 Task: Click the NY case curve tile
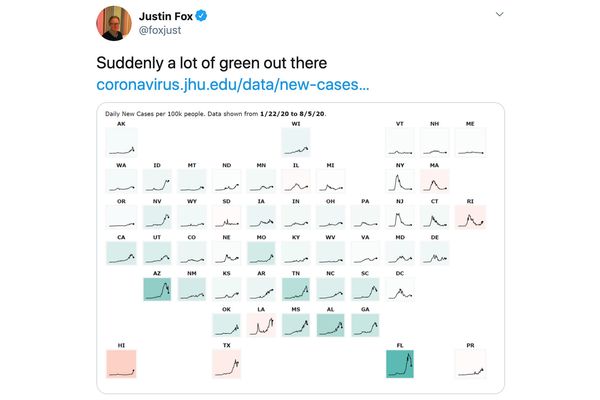[400, 181]
